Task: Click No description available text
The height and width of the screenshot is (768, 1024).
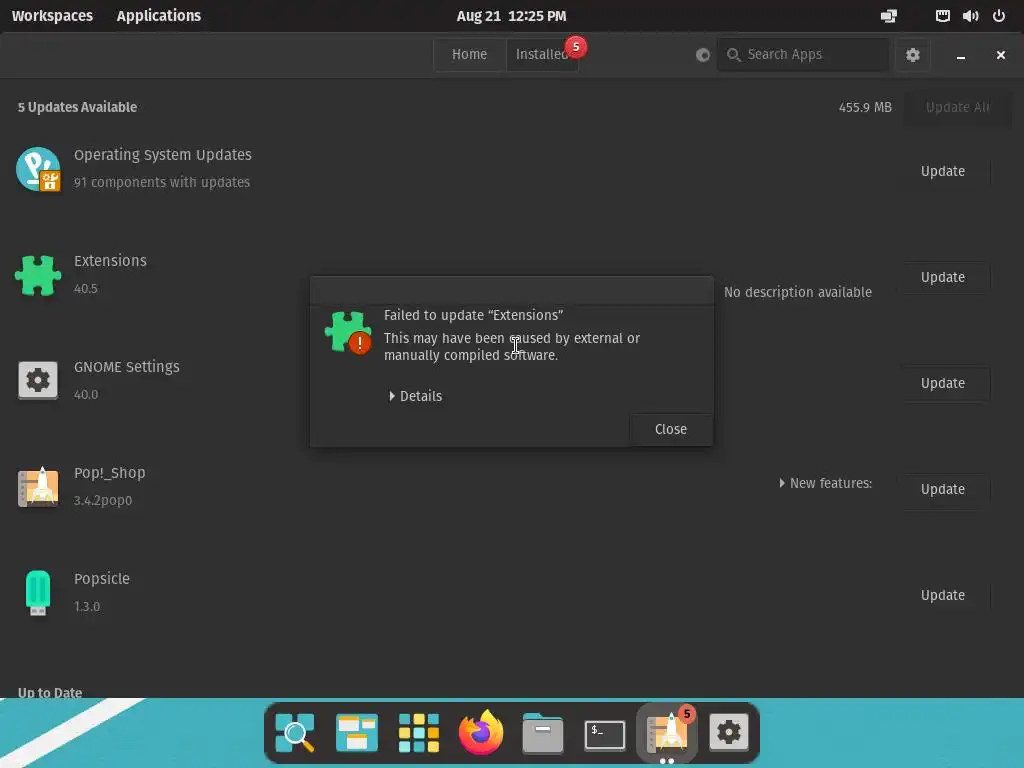Action: pos(797,292)
